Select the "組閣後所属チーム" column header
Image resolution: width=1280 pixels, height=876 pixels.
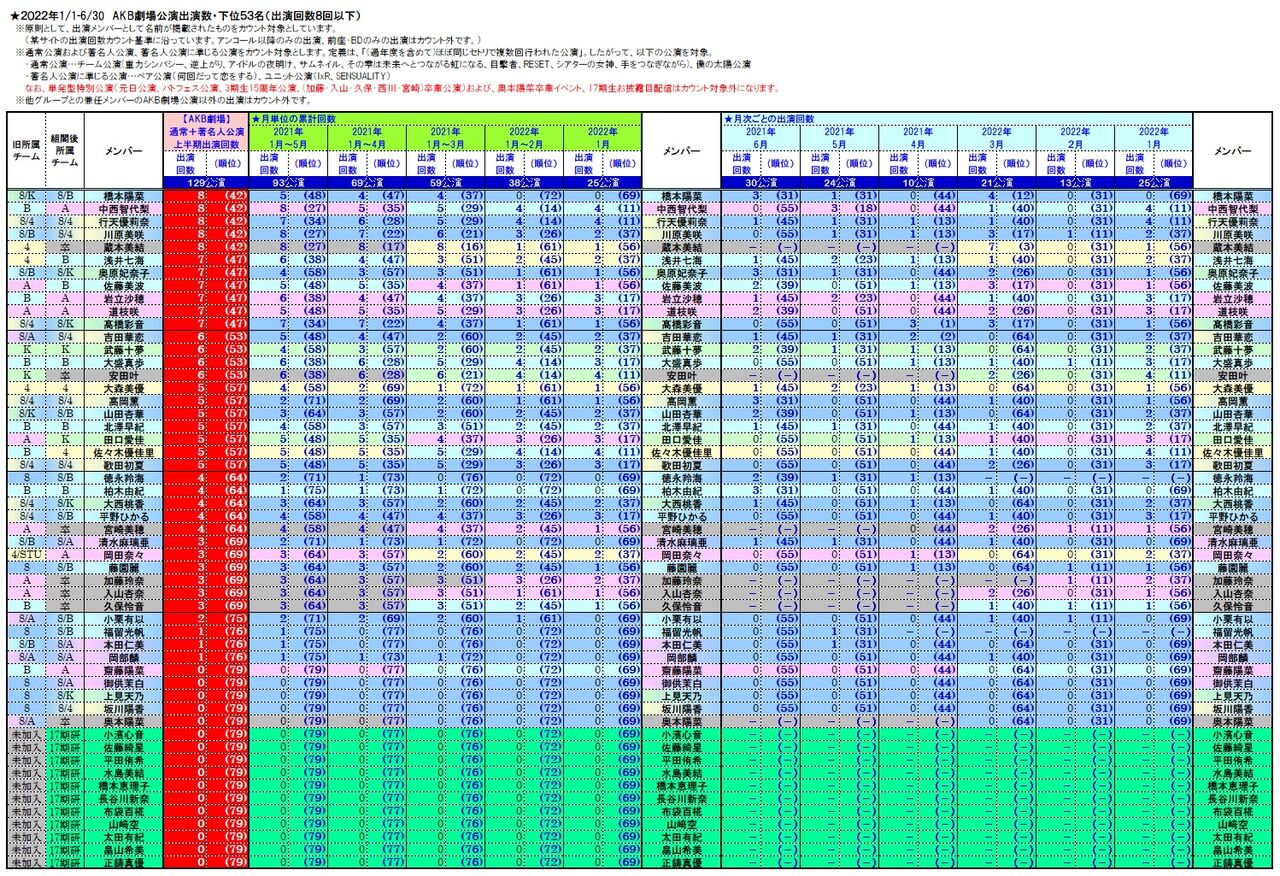pos(65,151)
